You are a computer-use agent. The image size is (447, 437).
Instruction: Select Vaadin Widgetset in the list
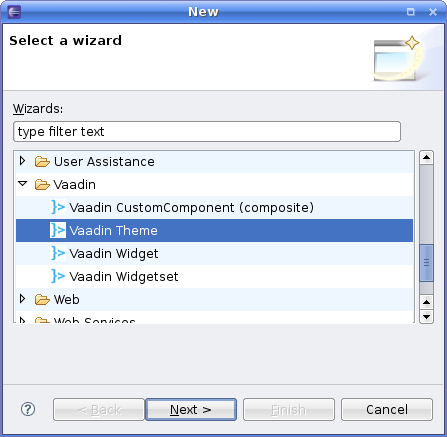pyautogui.click(x=124, y=276)
